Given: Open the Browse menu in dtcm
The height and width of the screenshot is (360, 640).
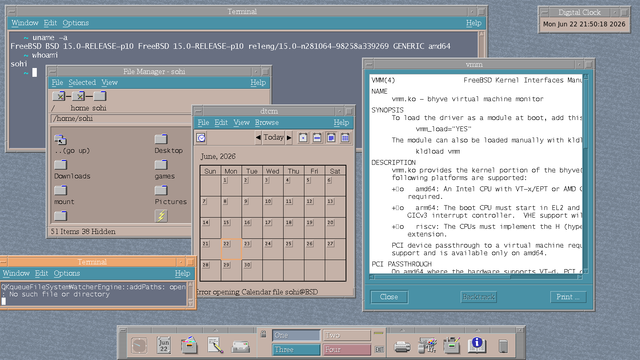Looking at the screenshot, I should pos(267,122).
